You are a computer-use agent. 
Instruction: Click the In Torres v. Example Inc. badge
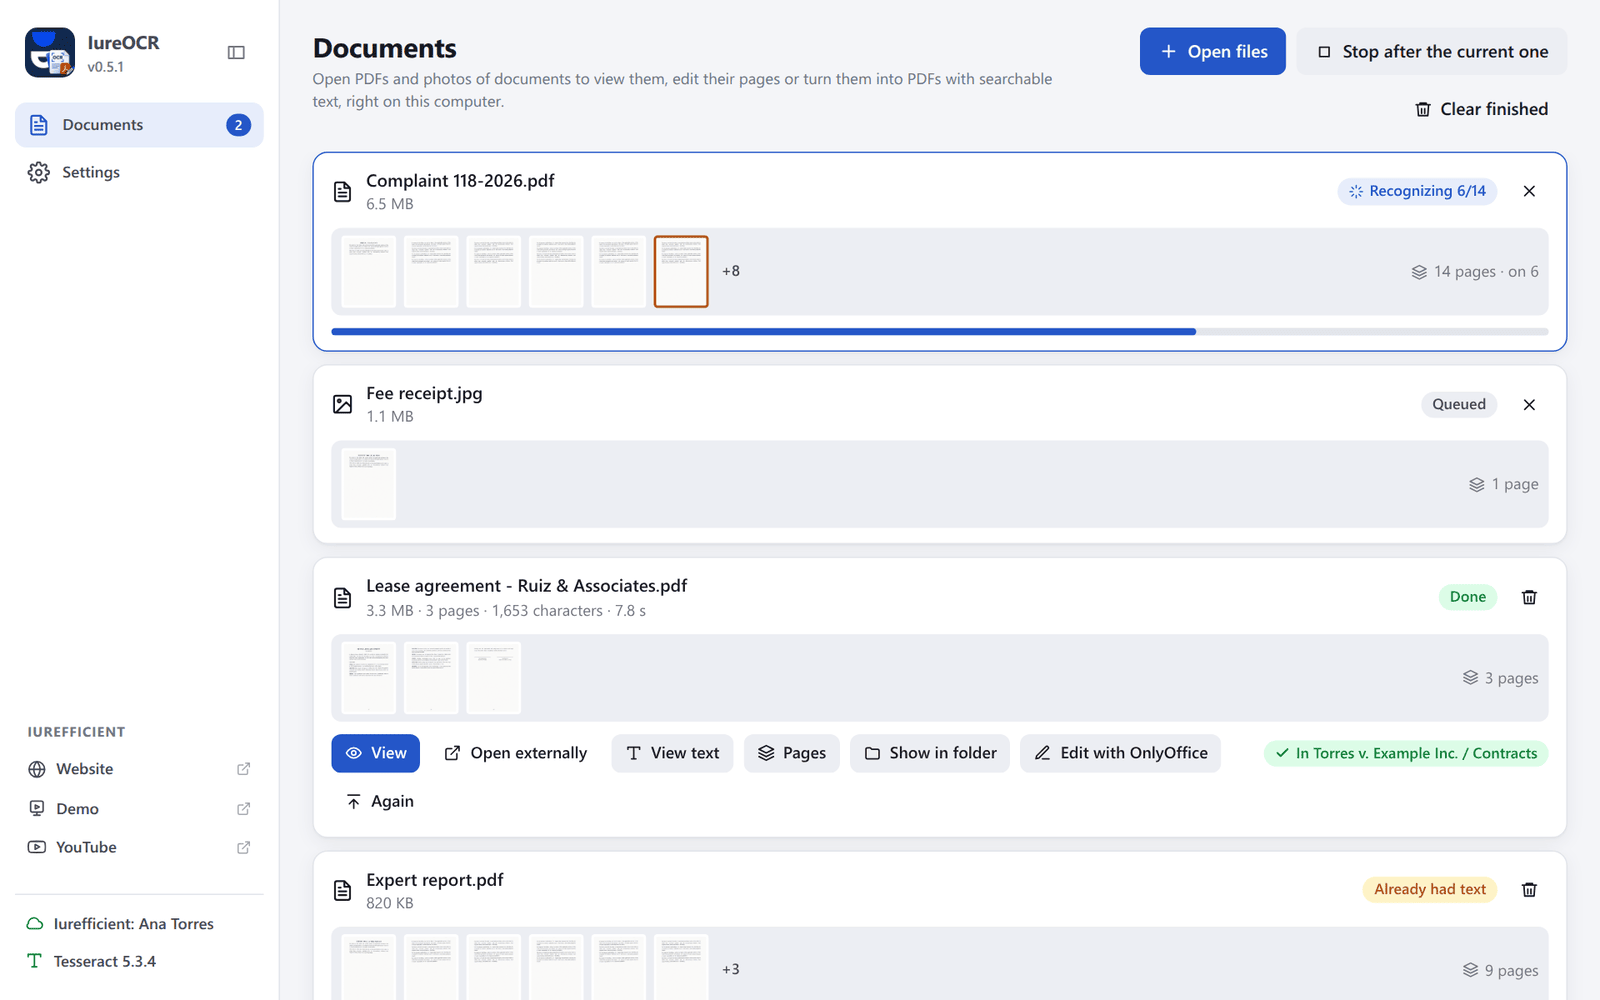click(x=1406, y=753)
